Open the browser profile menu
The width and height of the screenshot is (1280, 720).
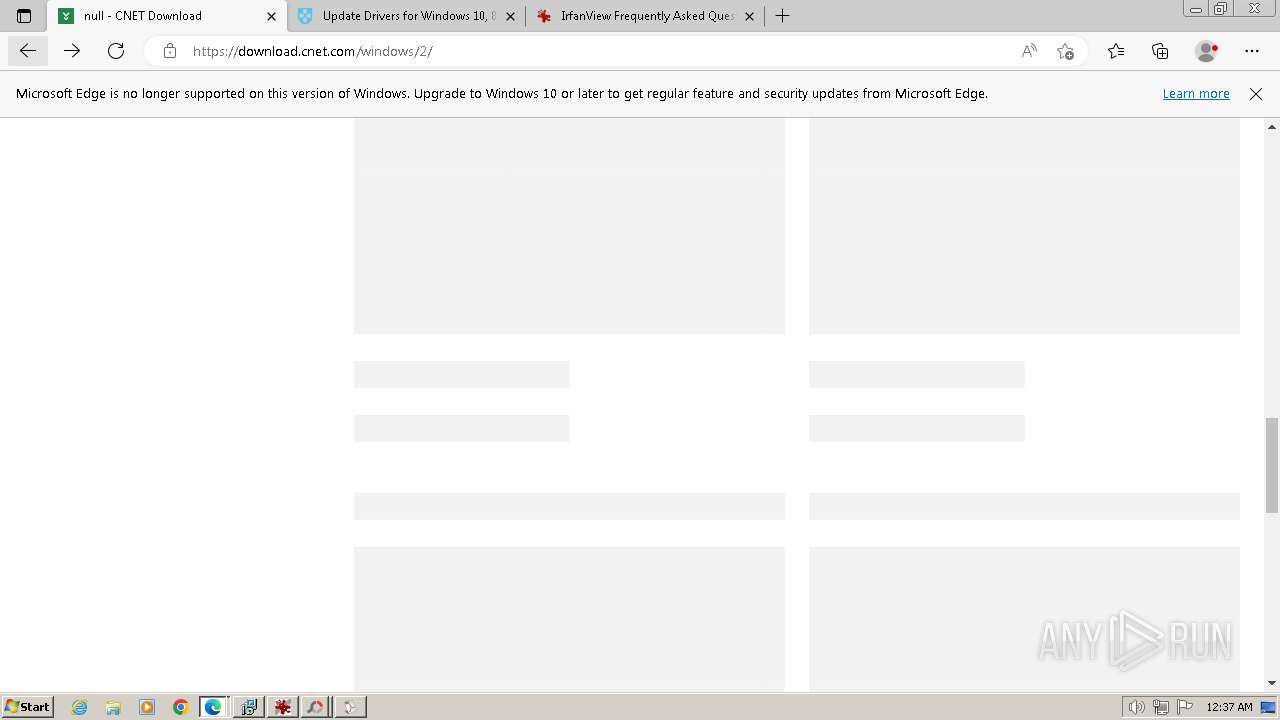tap(1207, 51)
